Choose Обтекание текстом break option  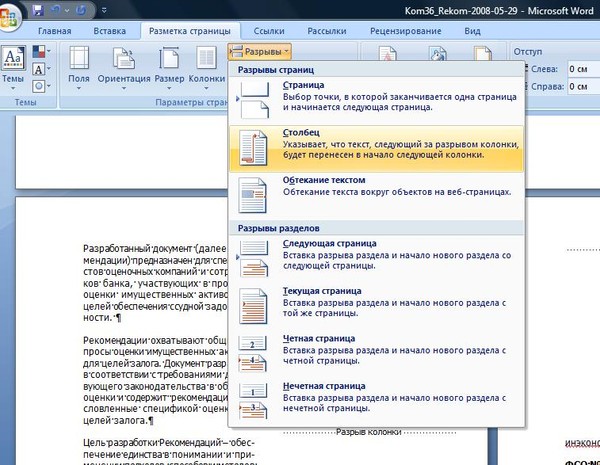377,196
